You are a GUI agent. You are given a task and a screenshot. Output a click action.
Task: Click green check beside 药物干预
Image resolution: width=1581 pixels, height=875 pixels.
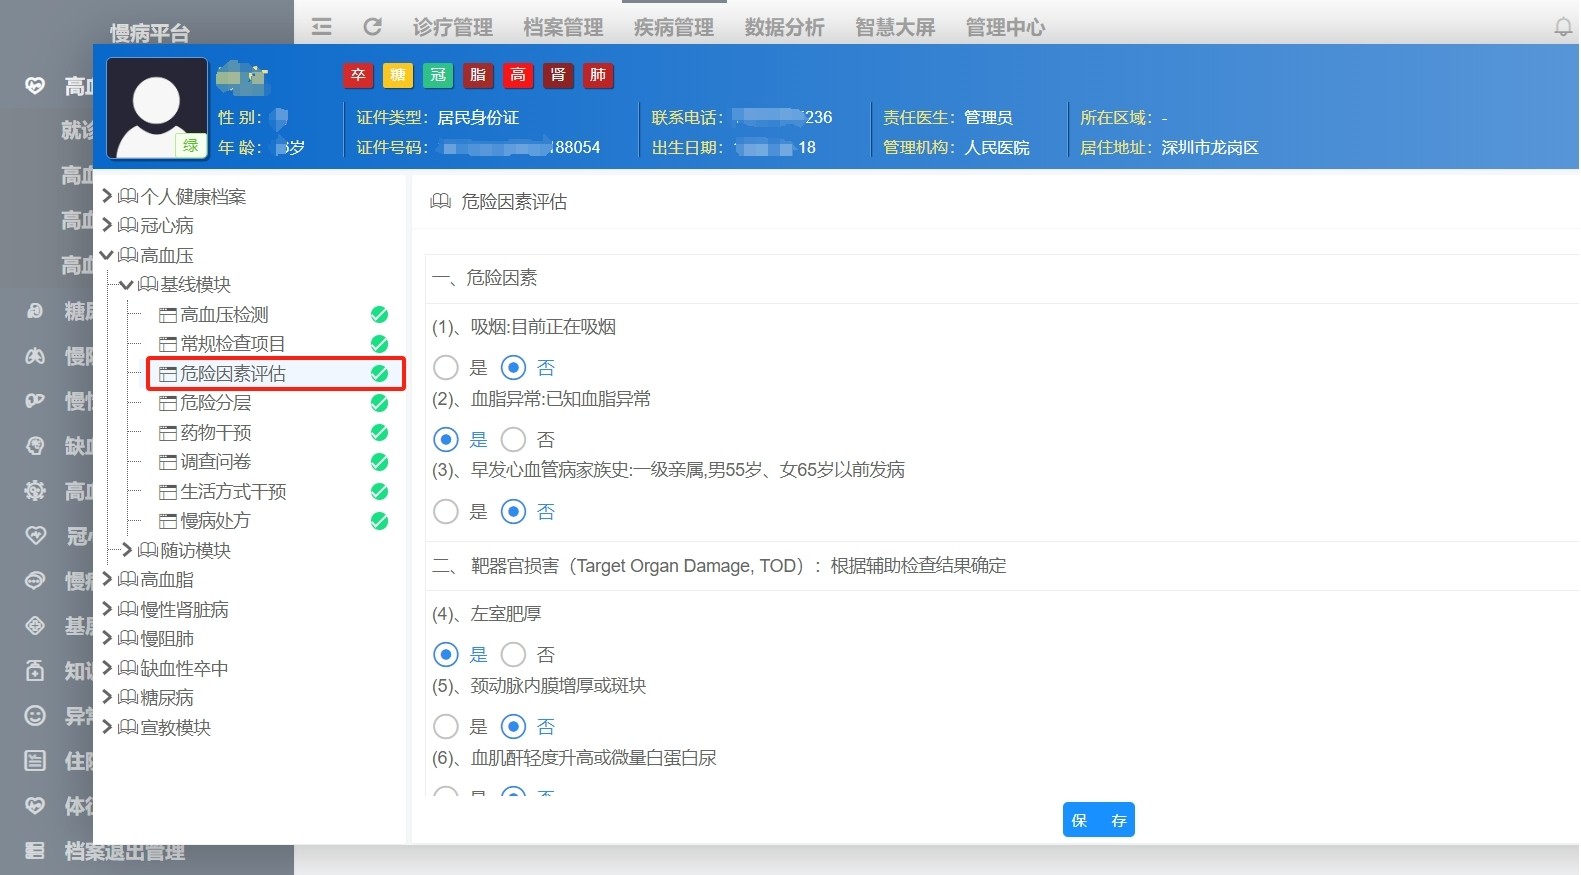(379, 433)
